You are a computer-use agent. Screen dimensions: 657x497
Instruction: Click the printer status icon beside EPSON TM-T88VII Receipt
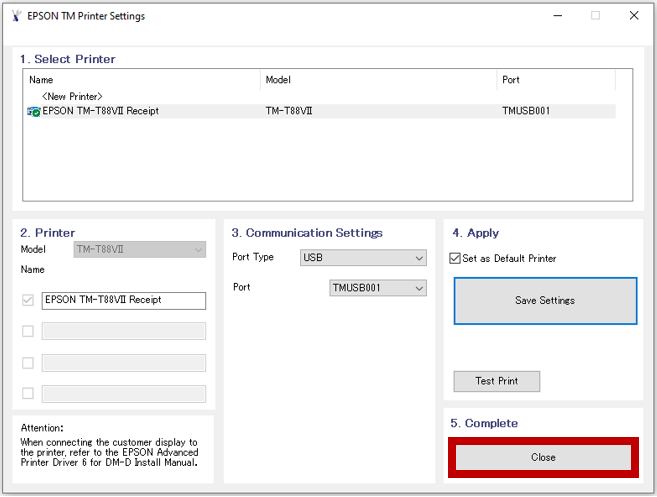(34, 112)
